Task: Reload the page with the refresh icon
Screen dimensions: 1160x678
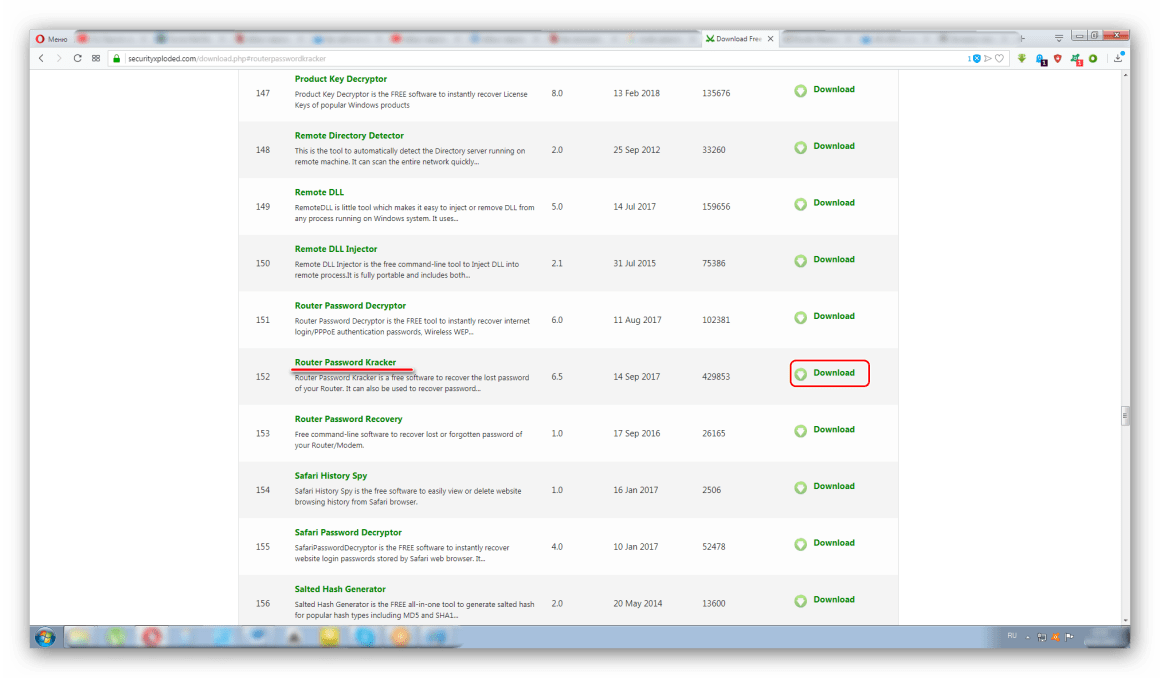Action: [77, 58]
